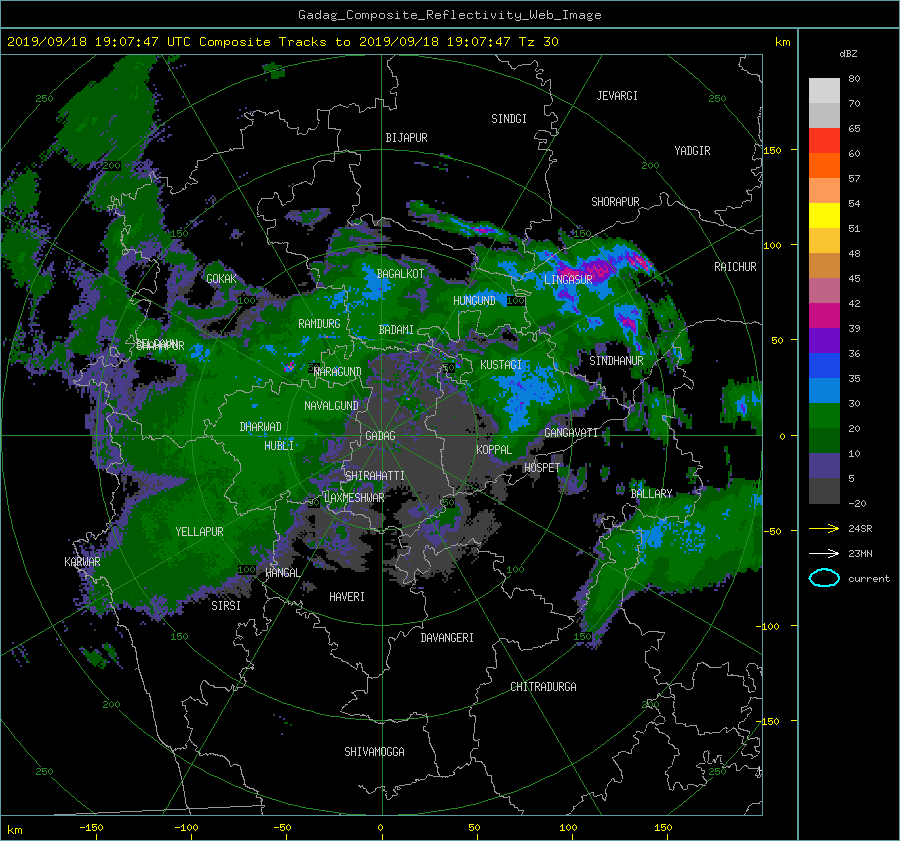
Task: Click the SINDHANUR city label
Action: tap(616, 361)
